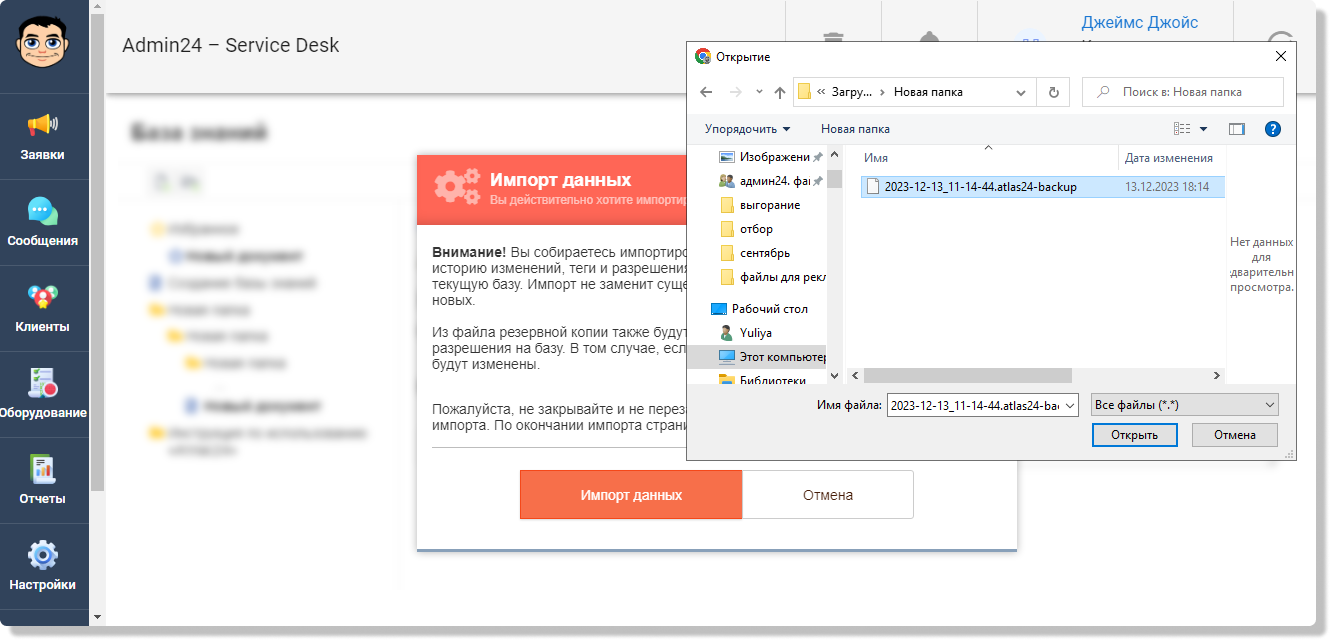Go back in file dialog
Screen dimensions: 1330x640
tap(706, 92)
